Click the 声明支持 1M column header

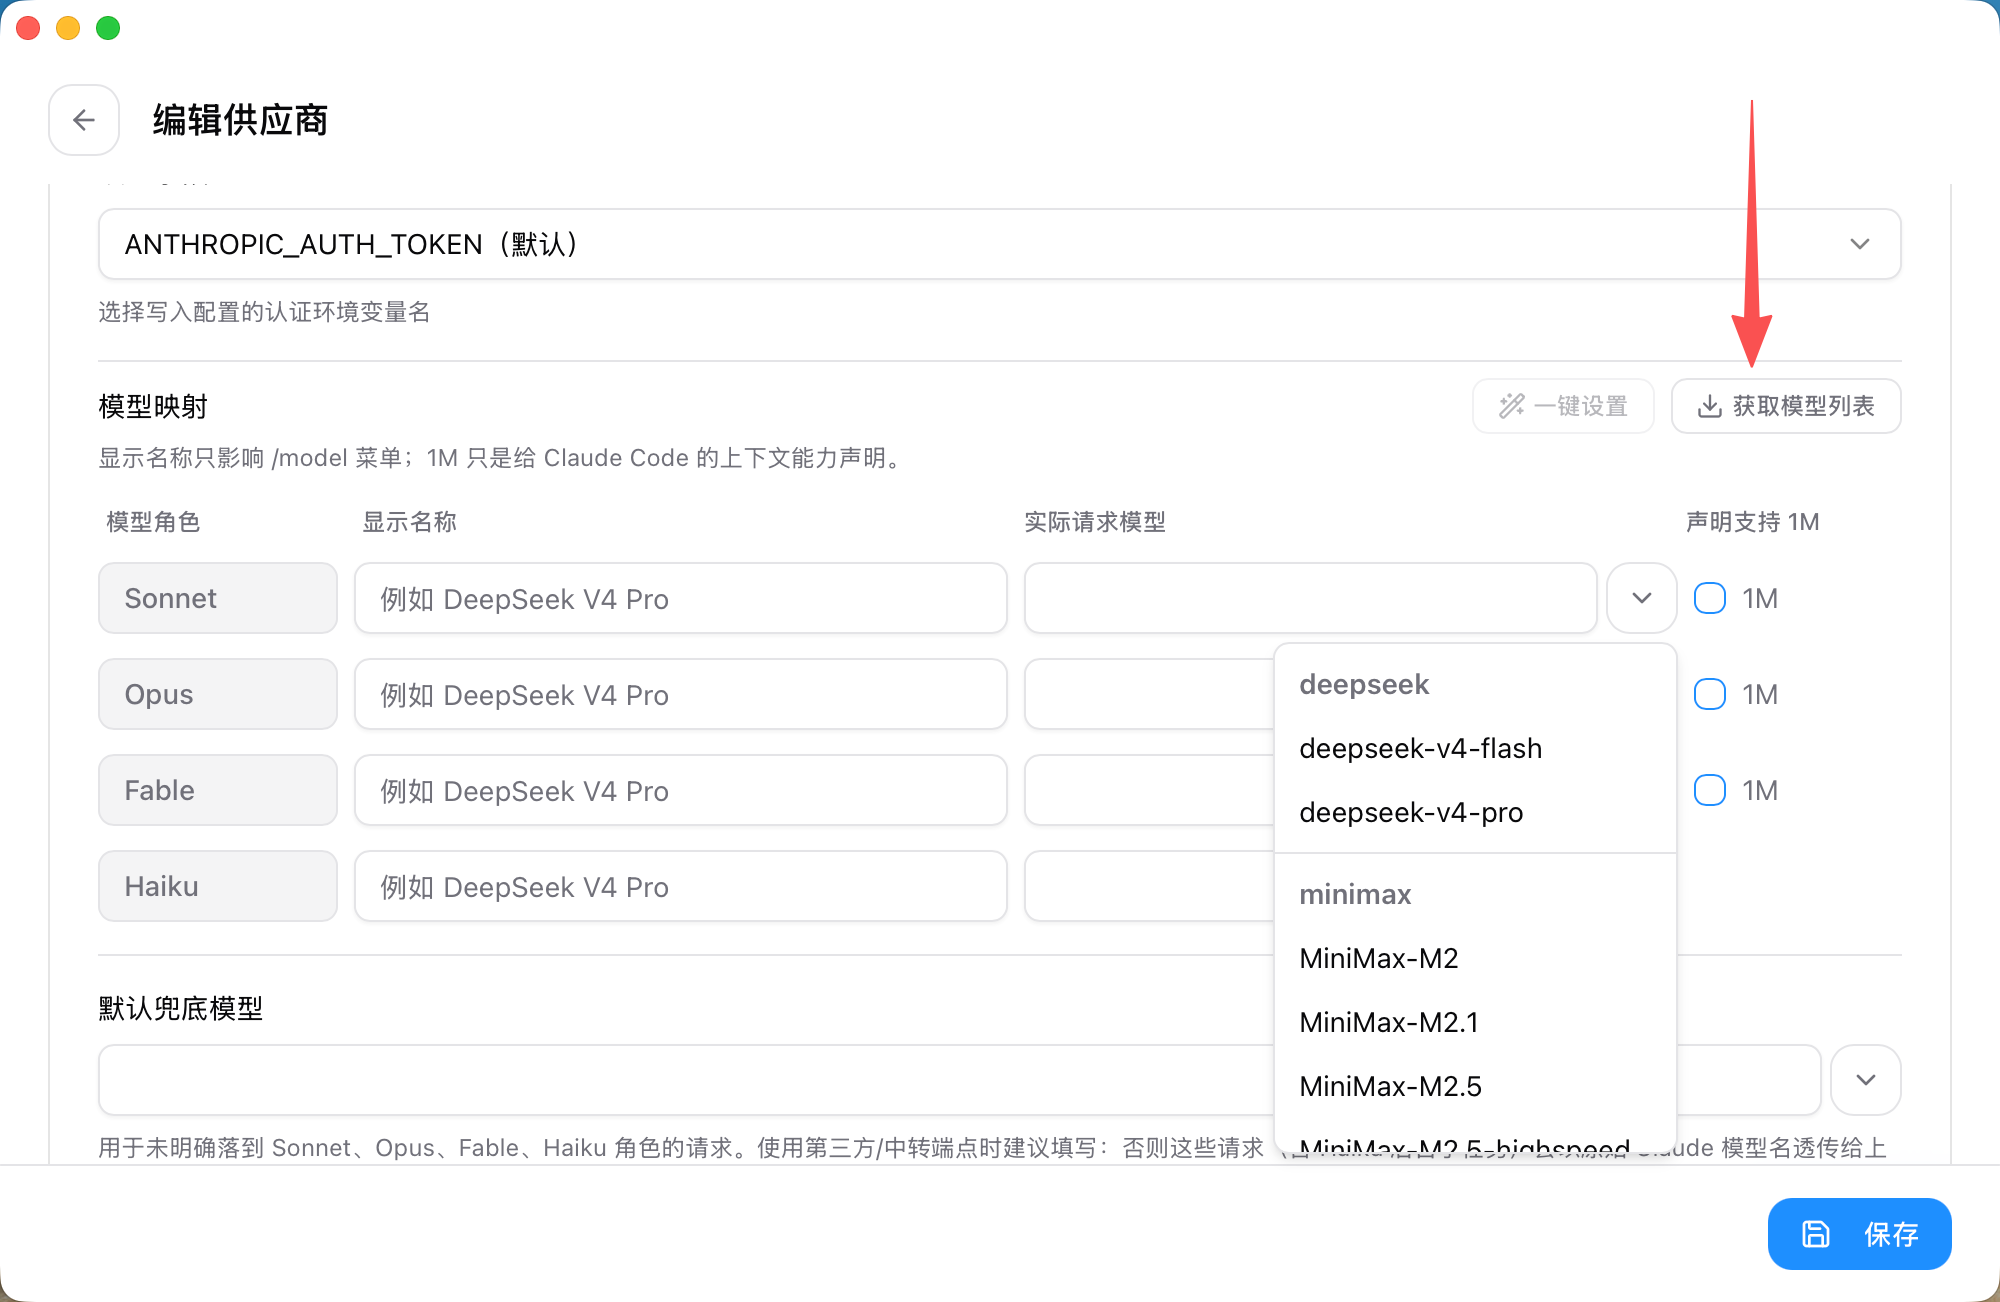pos(1752,522)
